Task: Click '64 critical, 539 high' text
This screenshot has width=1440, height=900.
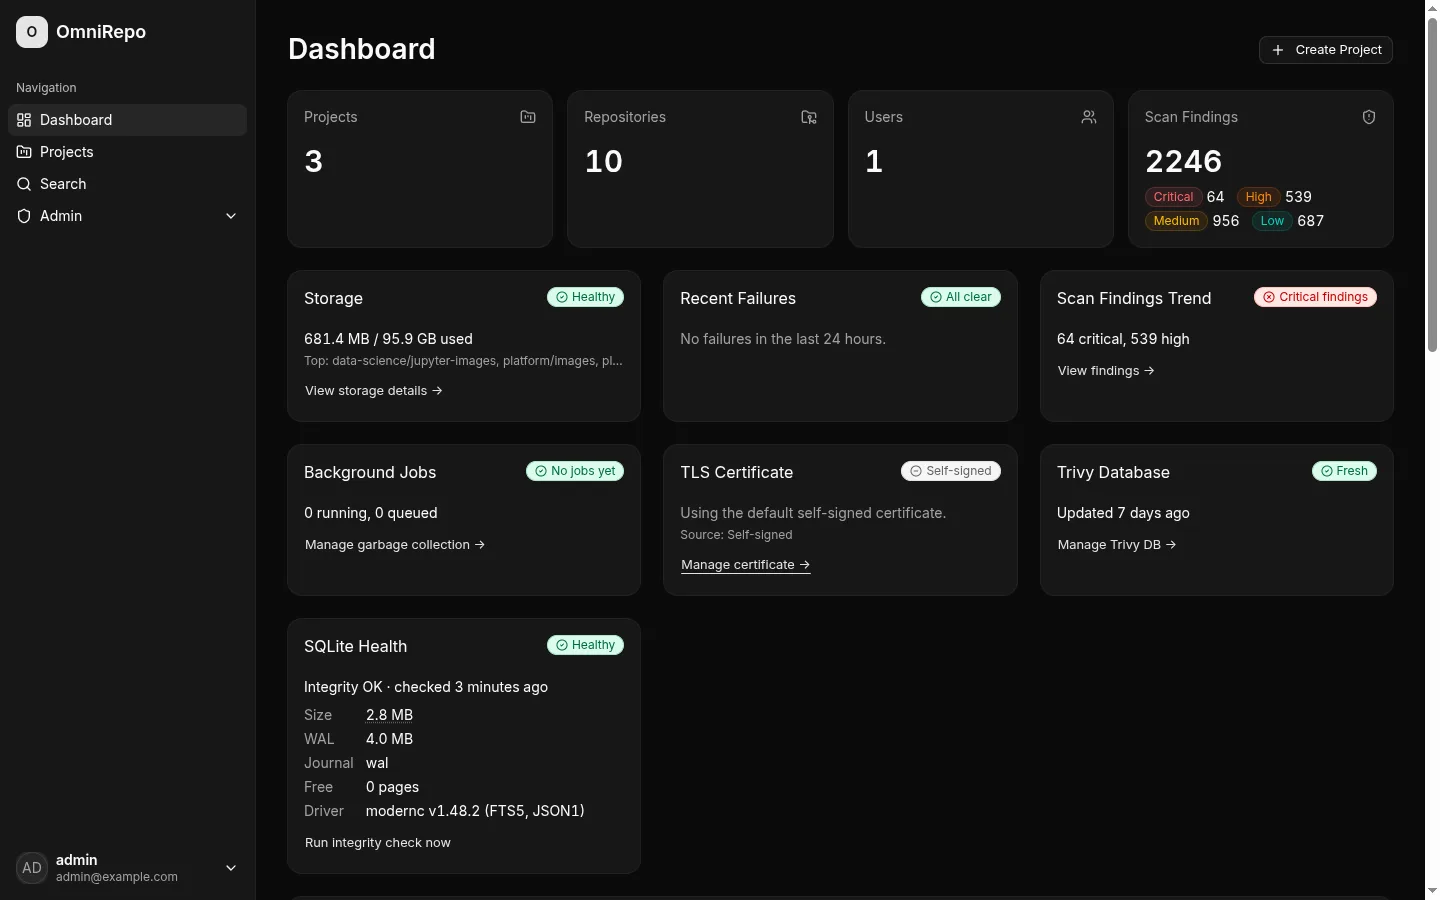Action: (1123, 339)
